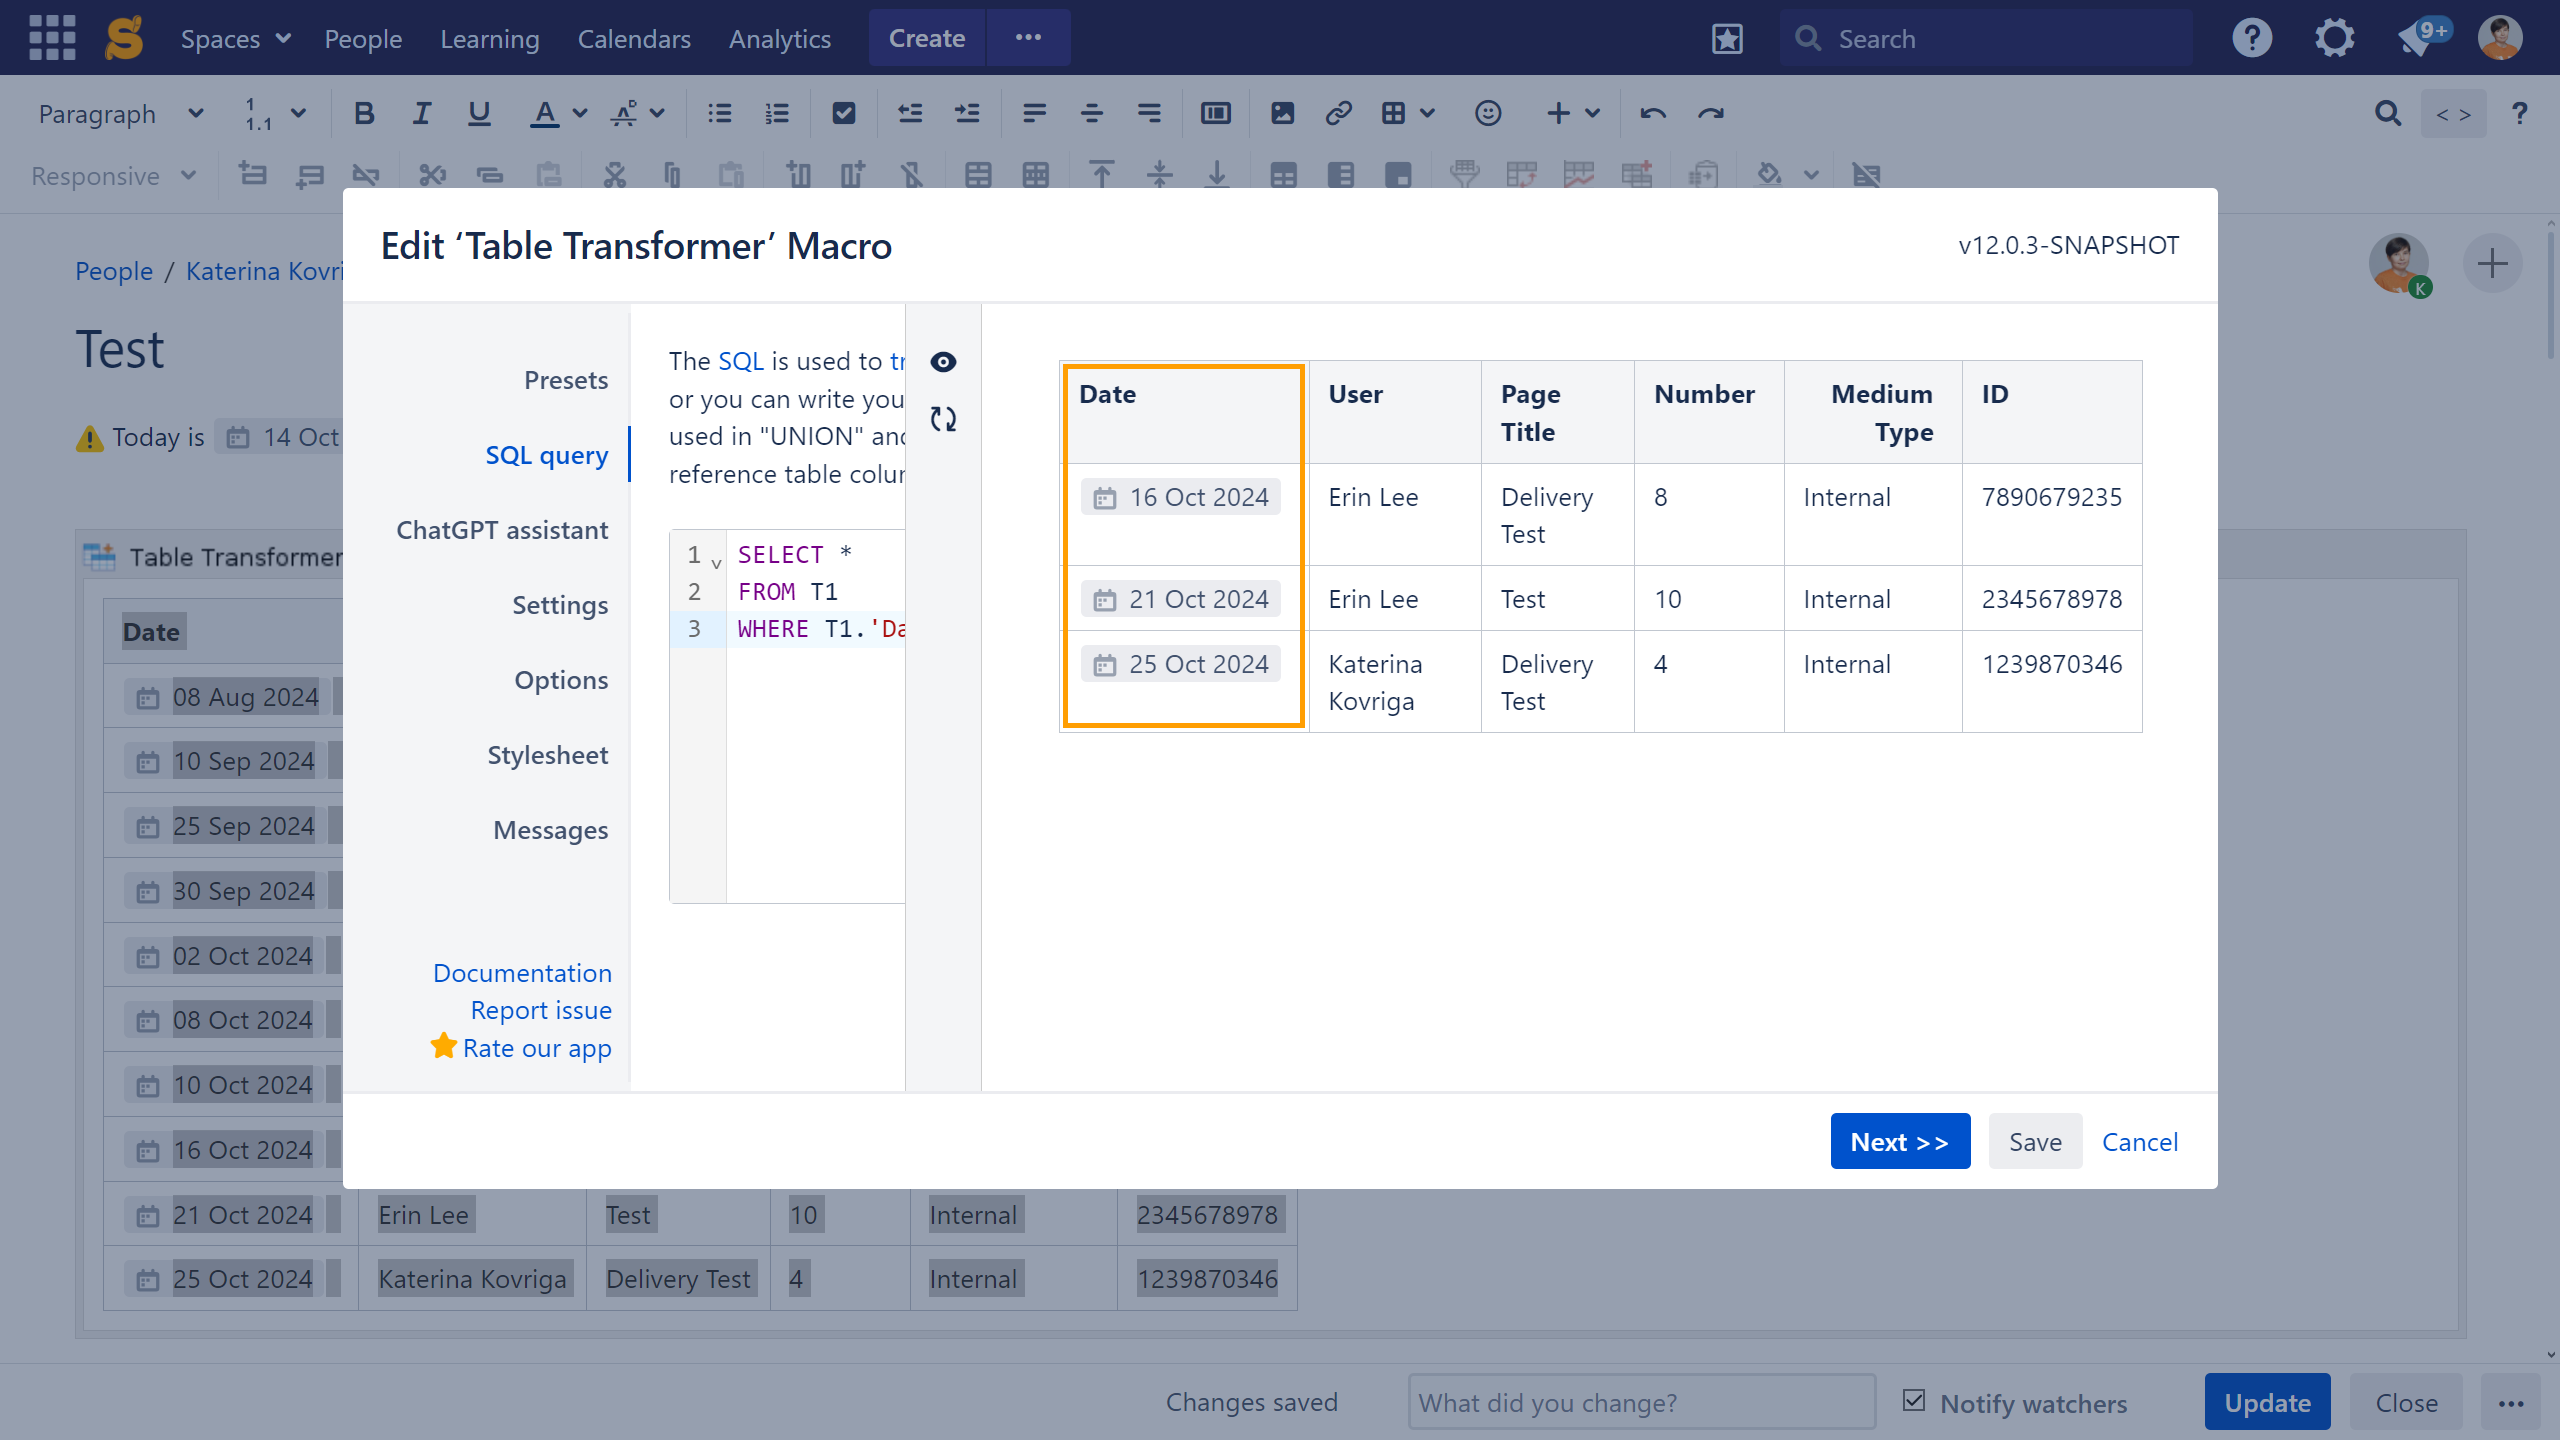Switch to the Settings tab
This screenshot has height=1440, width=2560.
coord(560,605)
